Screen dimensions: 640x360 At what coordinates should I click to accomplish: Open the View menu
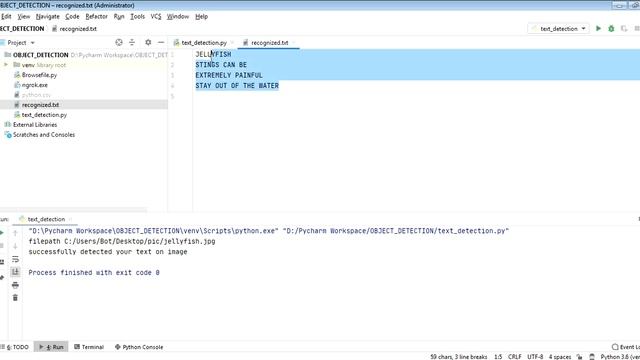click(24, 16)
